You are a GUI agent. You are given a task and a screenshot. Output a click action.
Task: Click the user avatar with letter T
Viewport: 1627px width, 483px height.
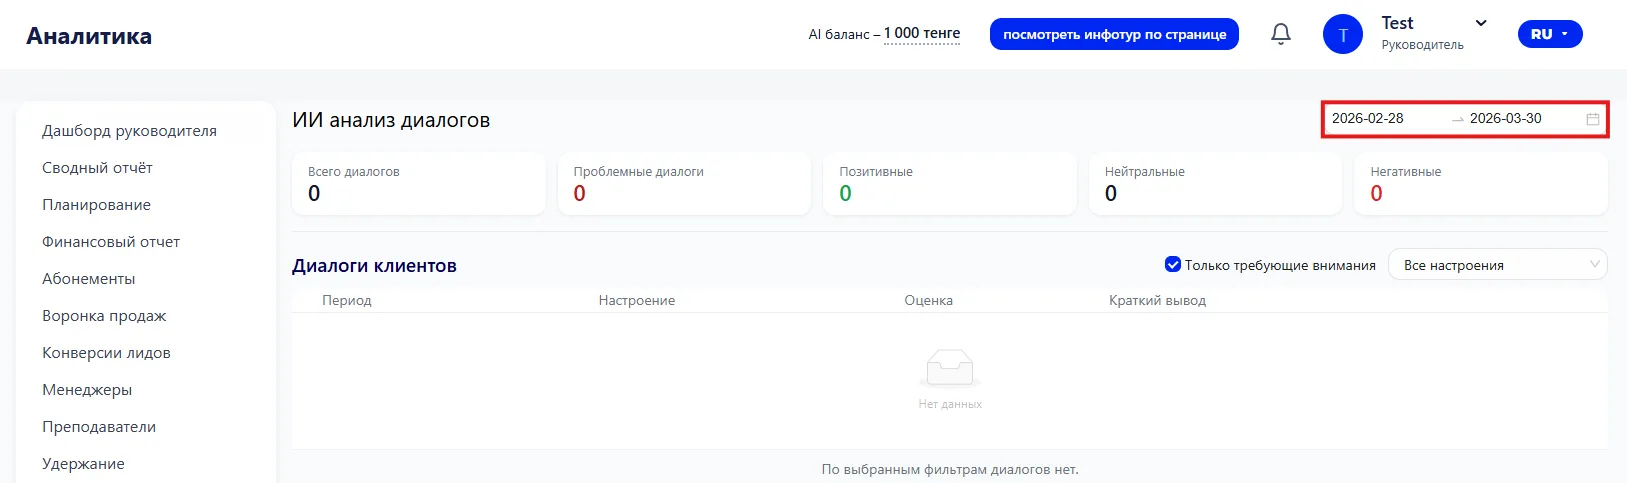1342,35
